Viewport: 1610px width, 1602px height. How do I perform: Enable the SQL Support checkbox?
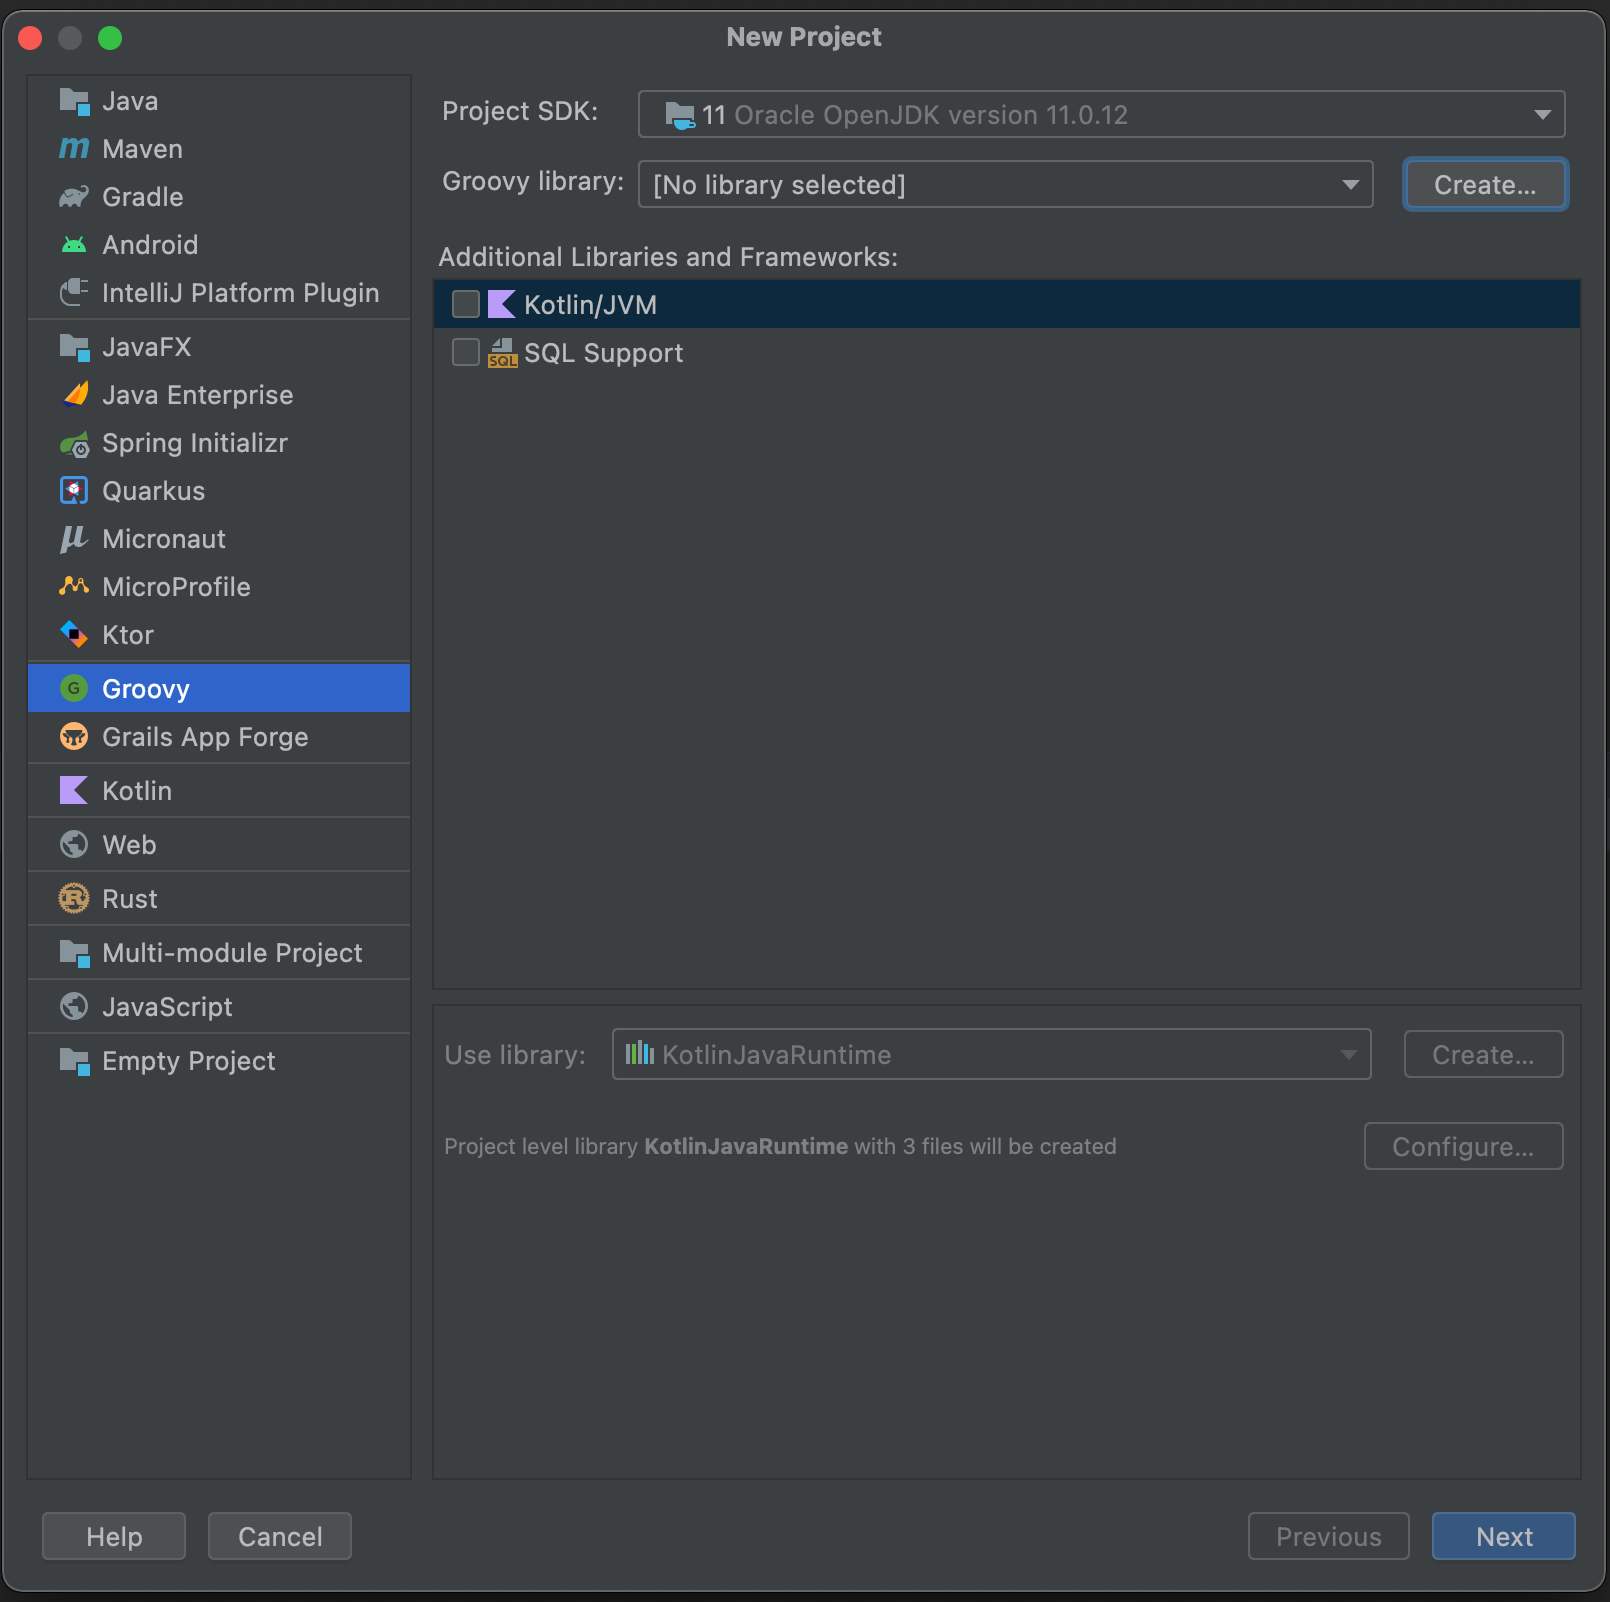click(x=466, y=352)
